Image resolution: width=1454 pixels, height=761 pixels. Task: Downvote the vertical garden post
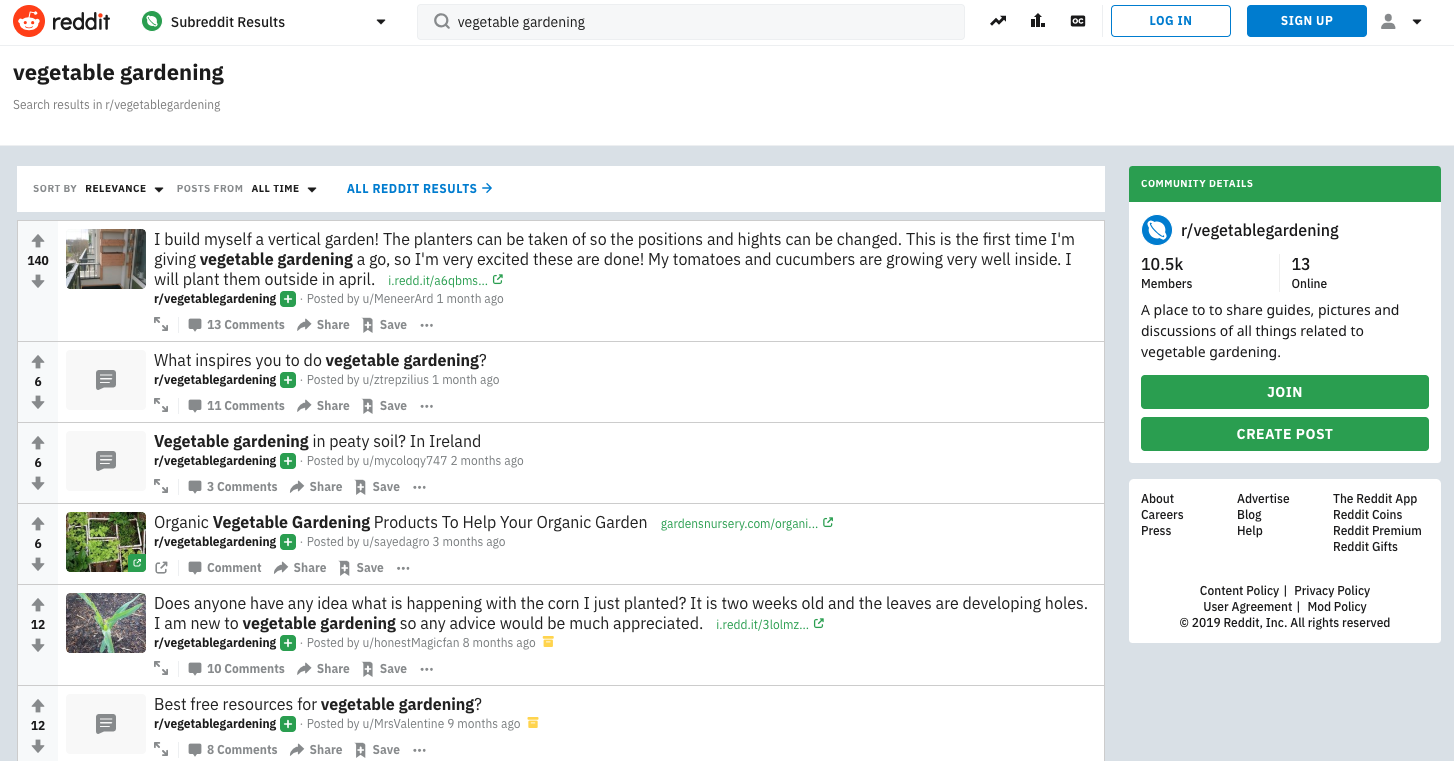[38, 281]
